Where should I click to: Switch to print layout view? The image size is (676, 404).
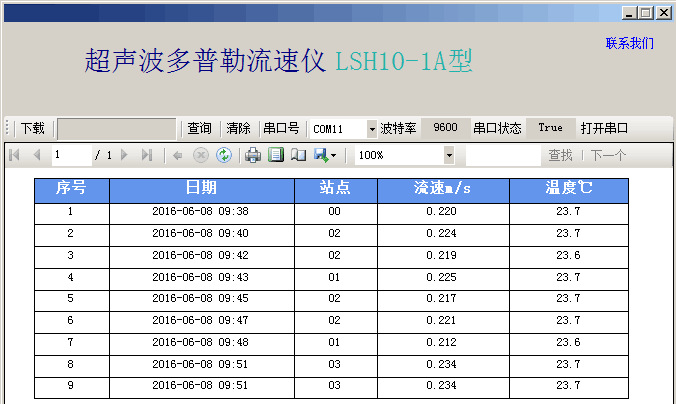point(276,155)
